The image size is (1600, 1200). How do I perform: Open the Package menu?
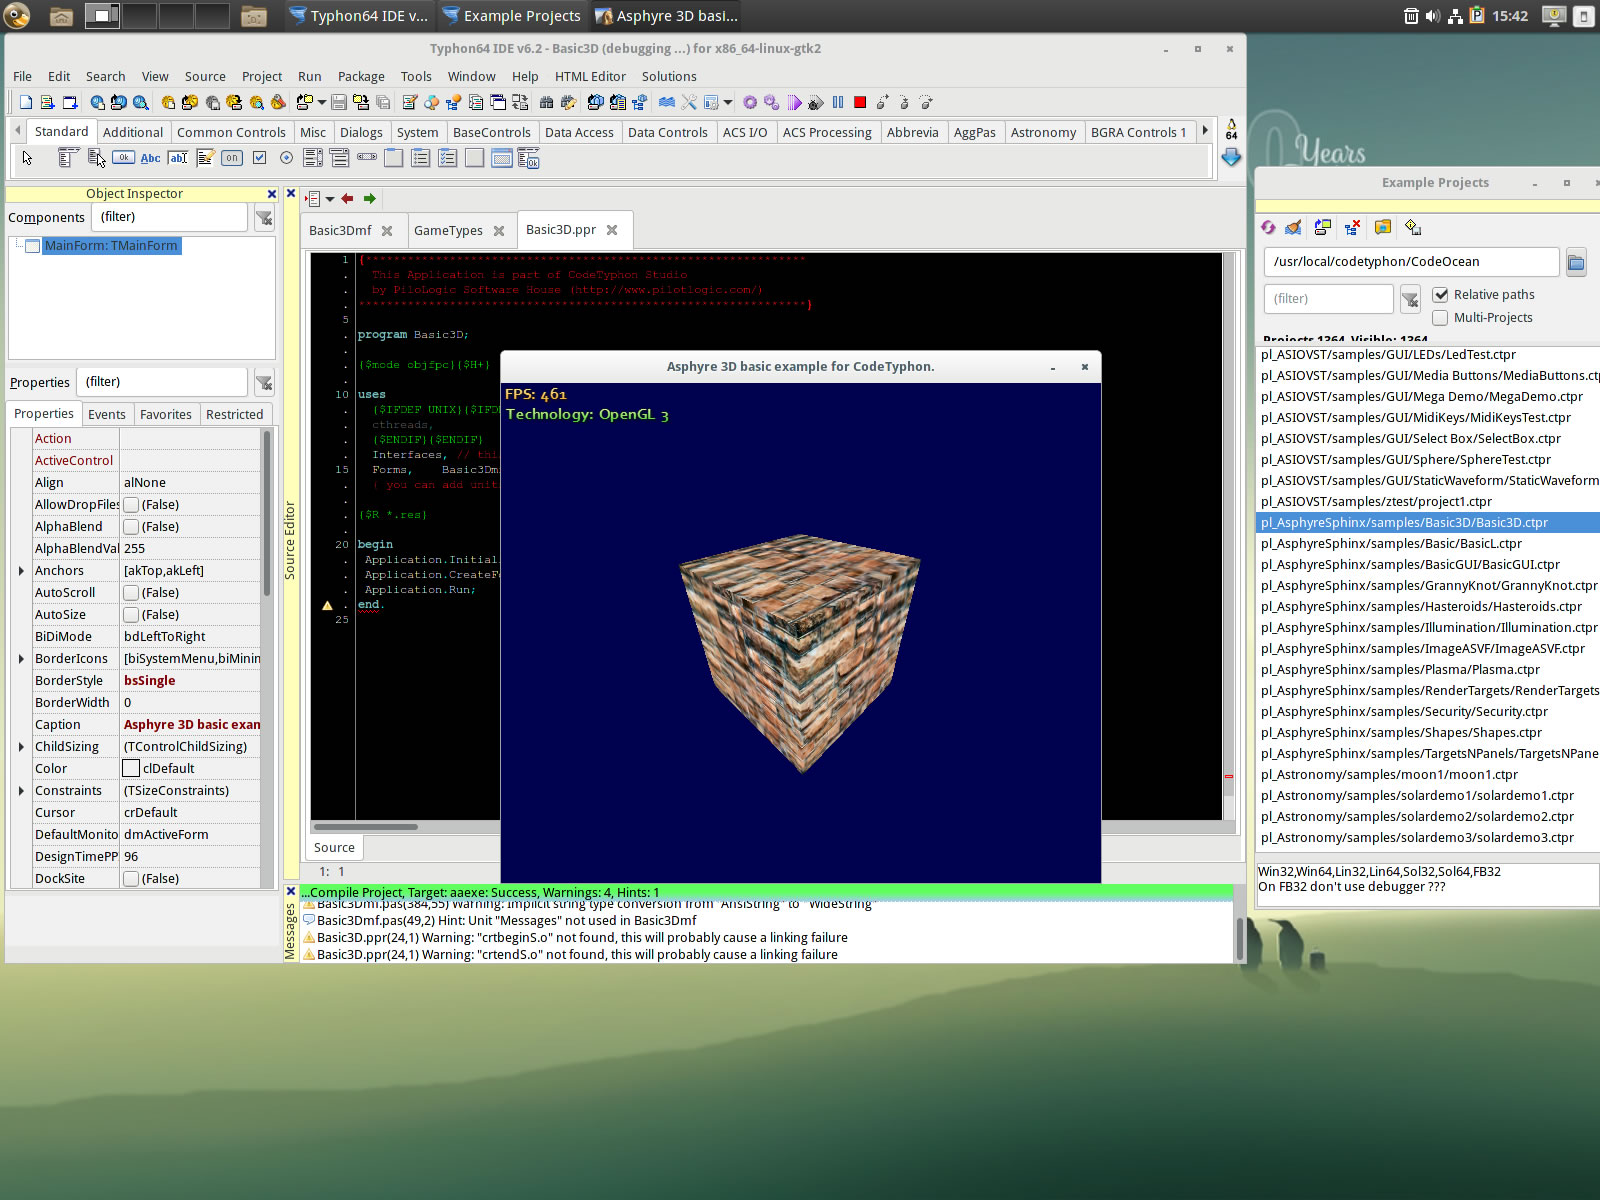tap(361, 77)
